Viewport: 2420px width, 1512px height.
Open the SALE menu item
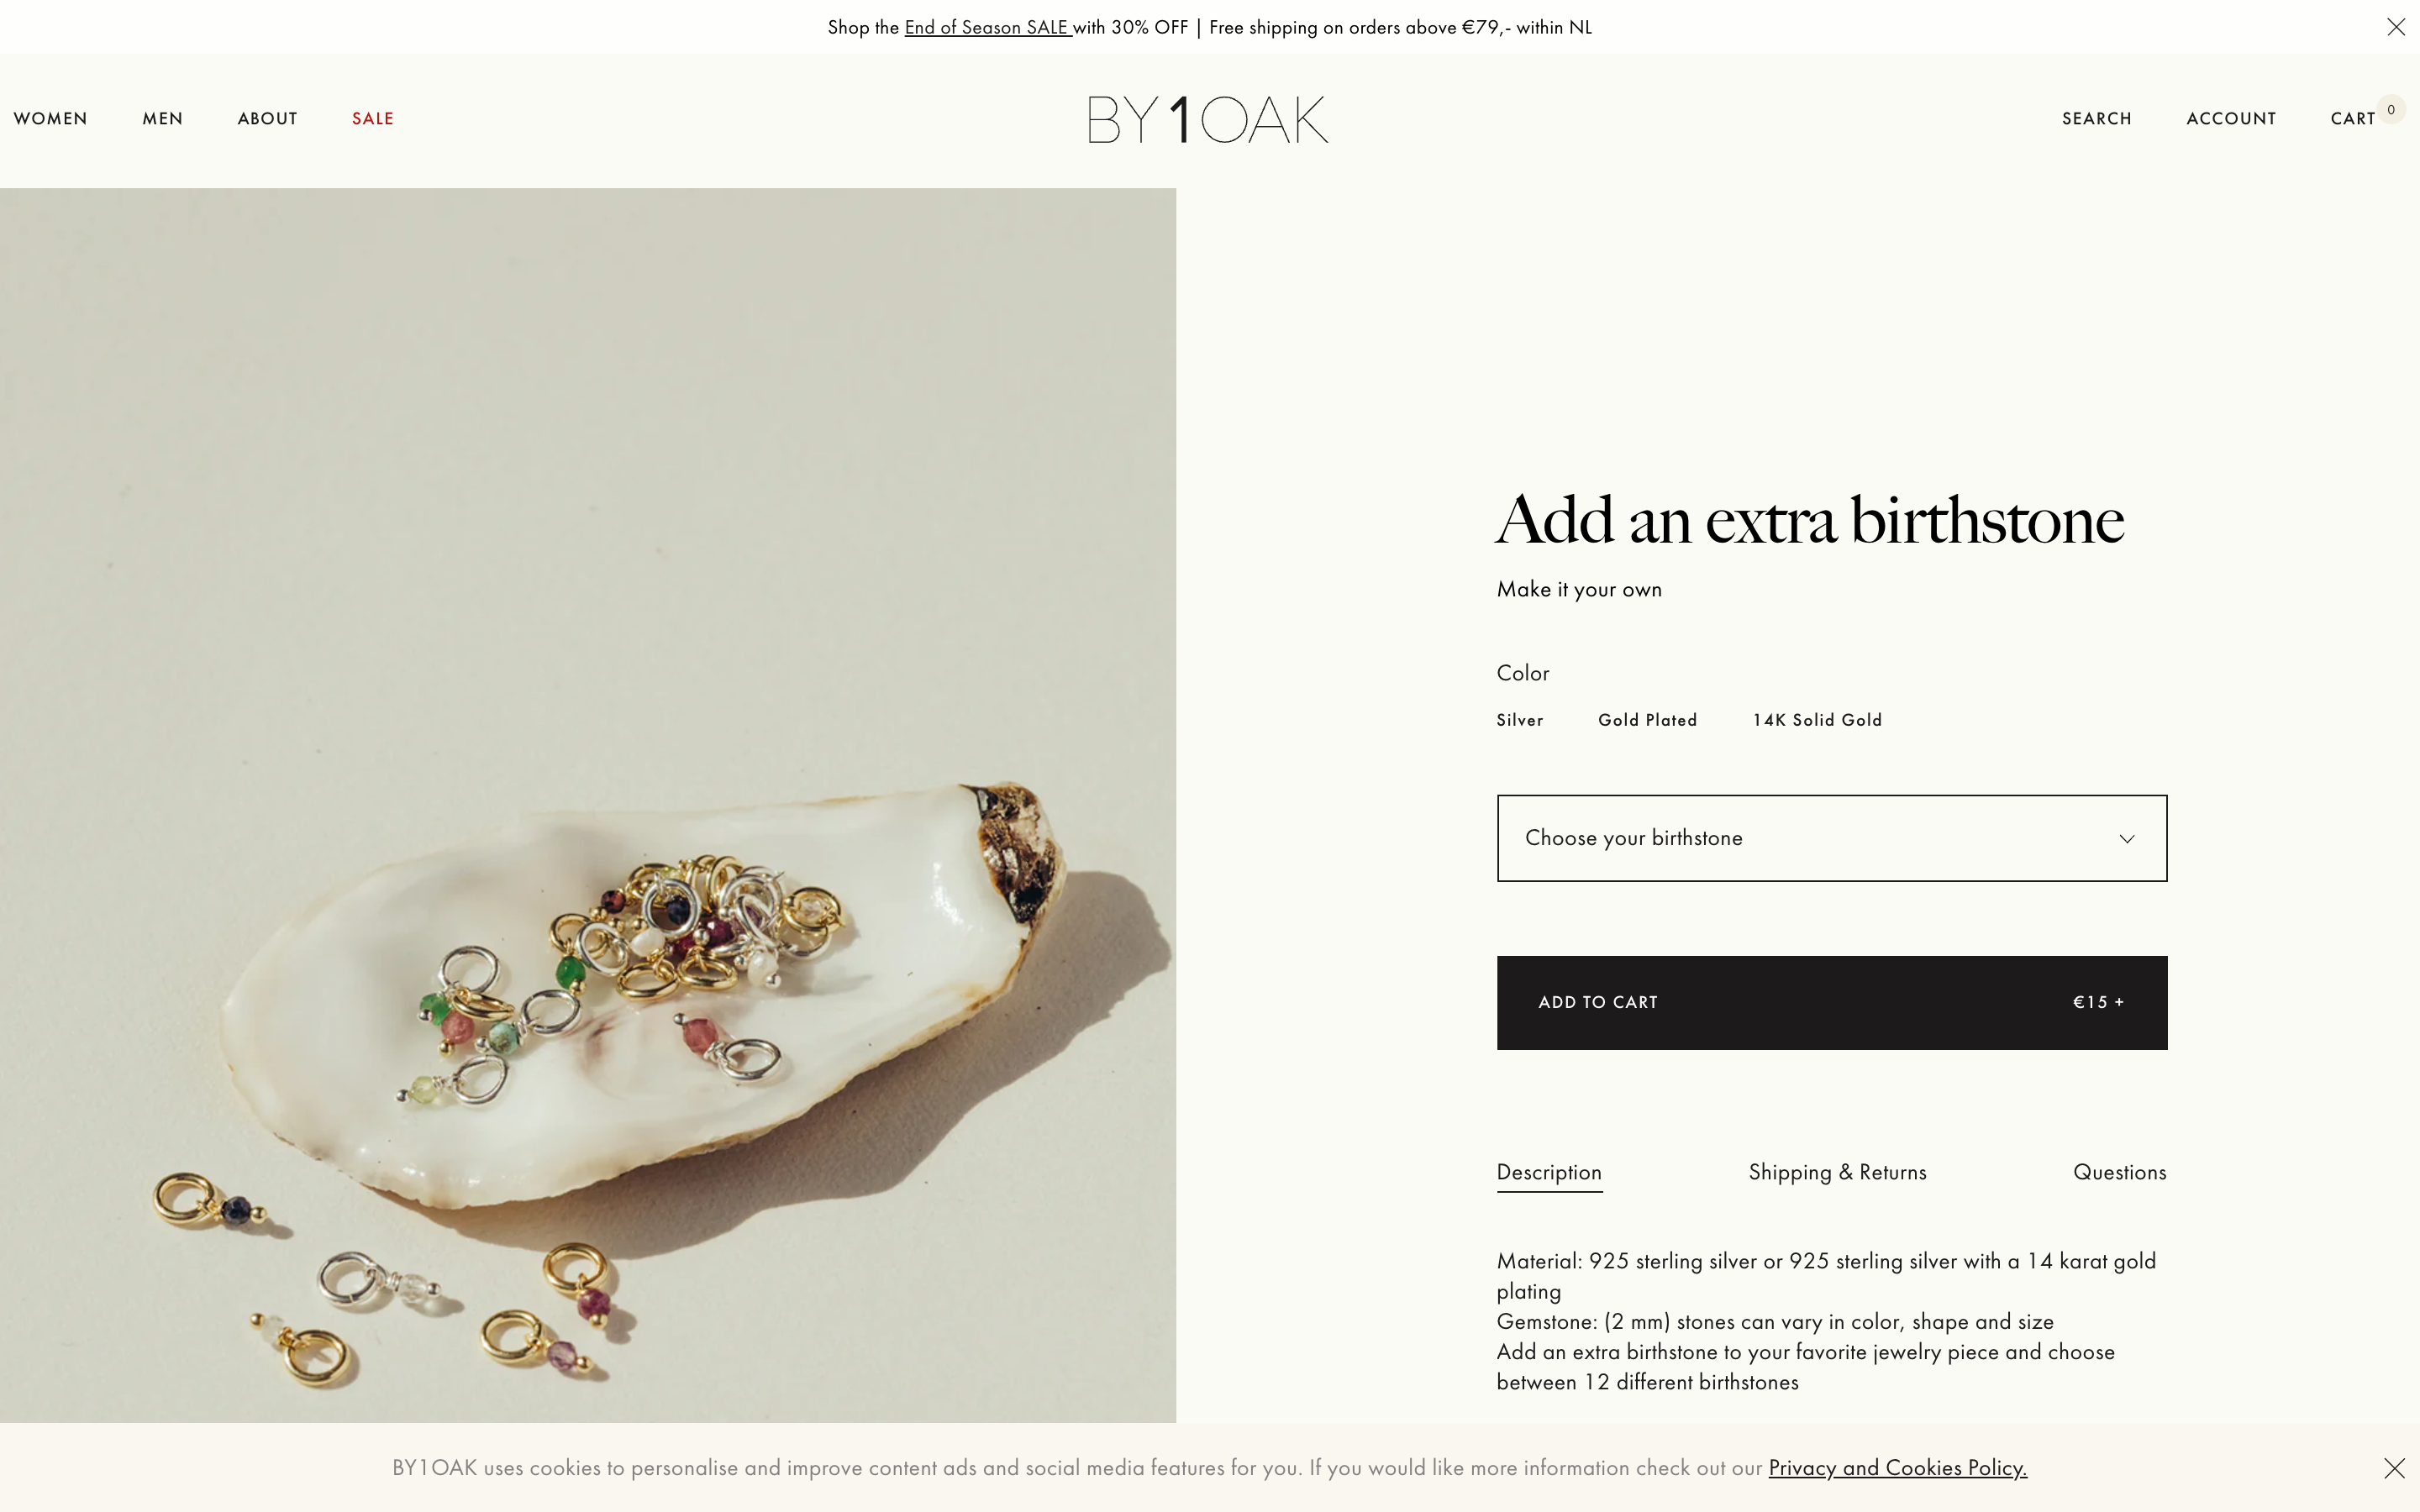click(x=373, y=119)
